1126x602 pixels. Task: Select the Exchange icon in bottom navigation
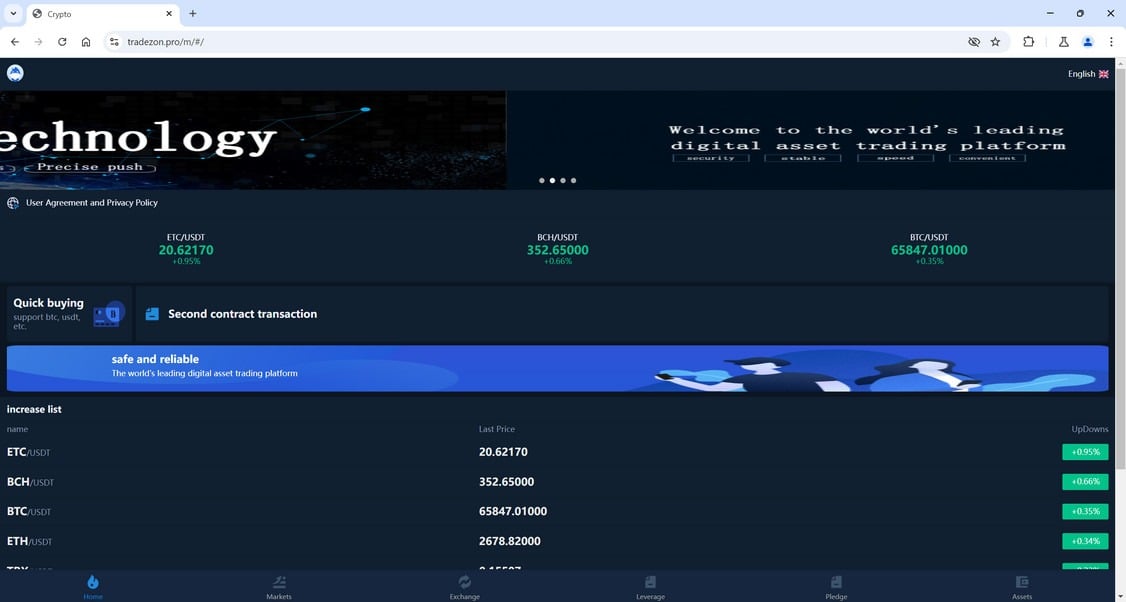coord(464,581)
